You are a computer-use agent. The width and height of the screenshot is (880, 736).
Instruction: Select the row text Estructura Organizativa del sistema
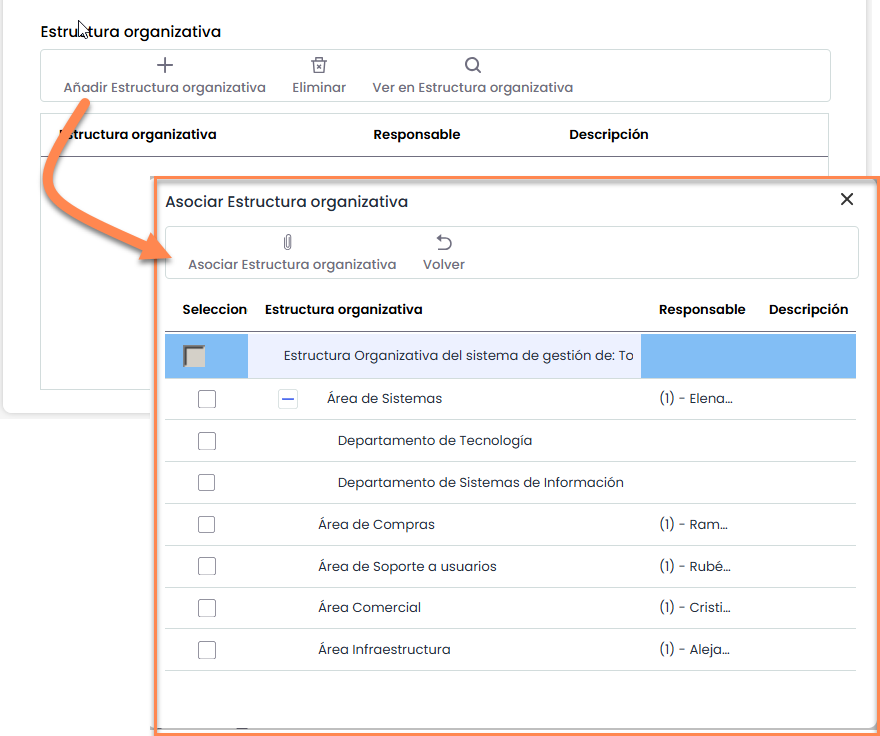[459, 356]
